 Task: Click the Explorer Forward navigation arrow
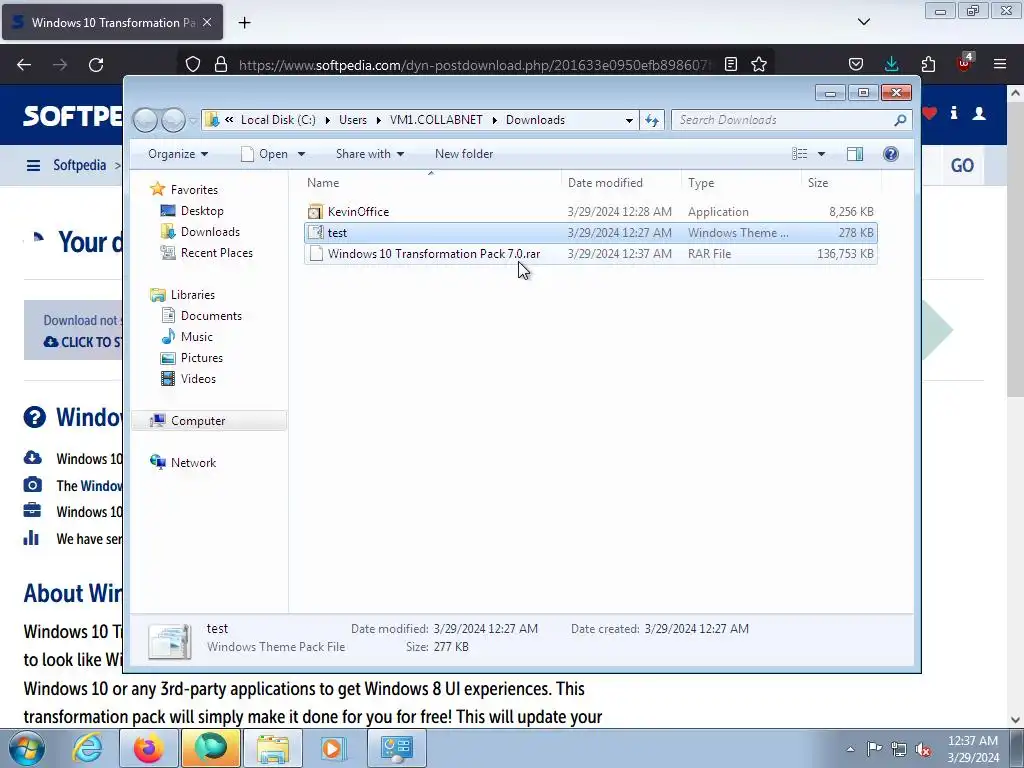(173, 120)
